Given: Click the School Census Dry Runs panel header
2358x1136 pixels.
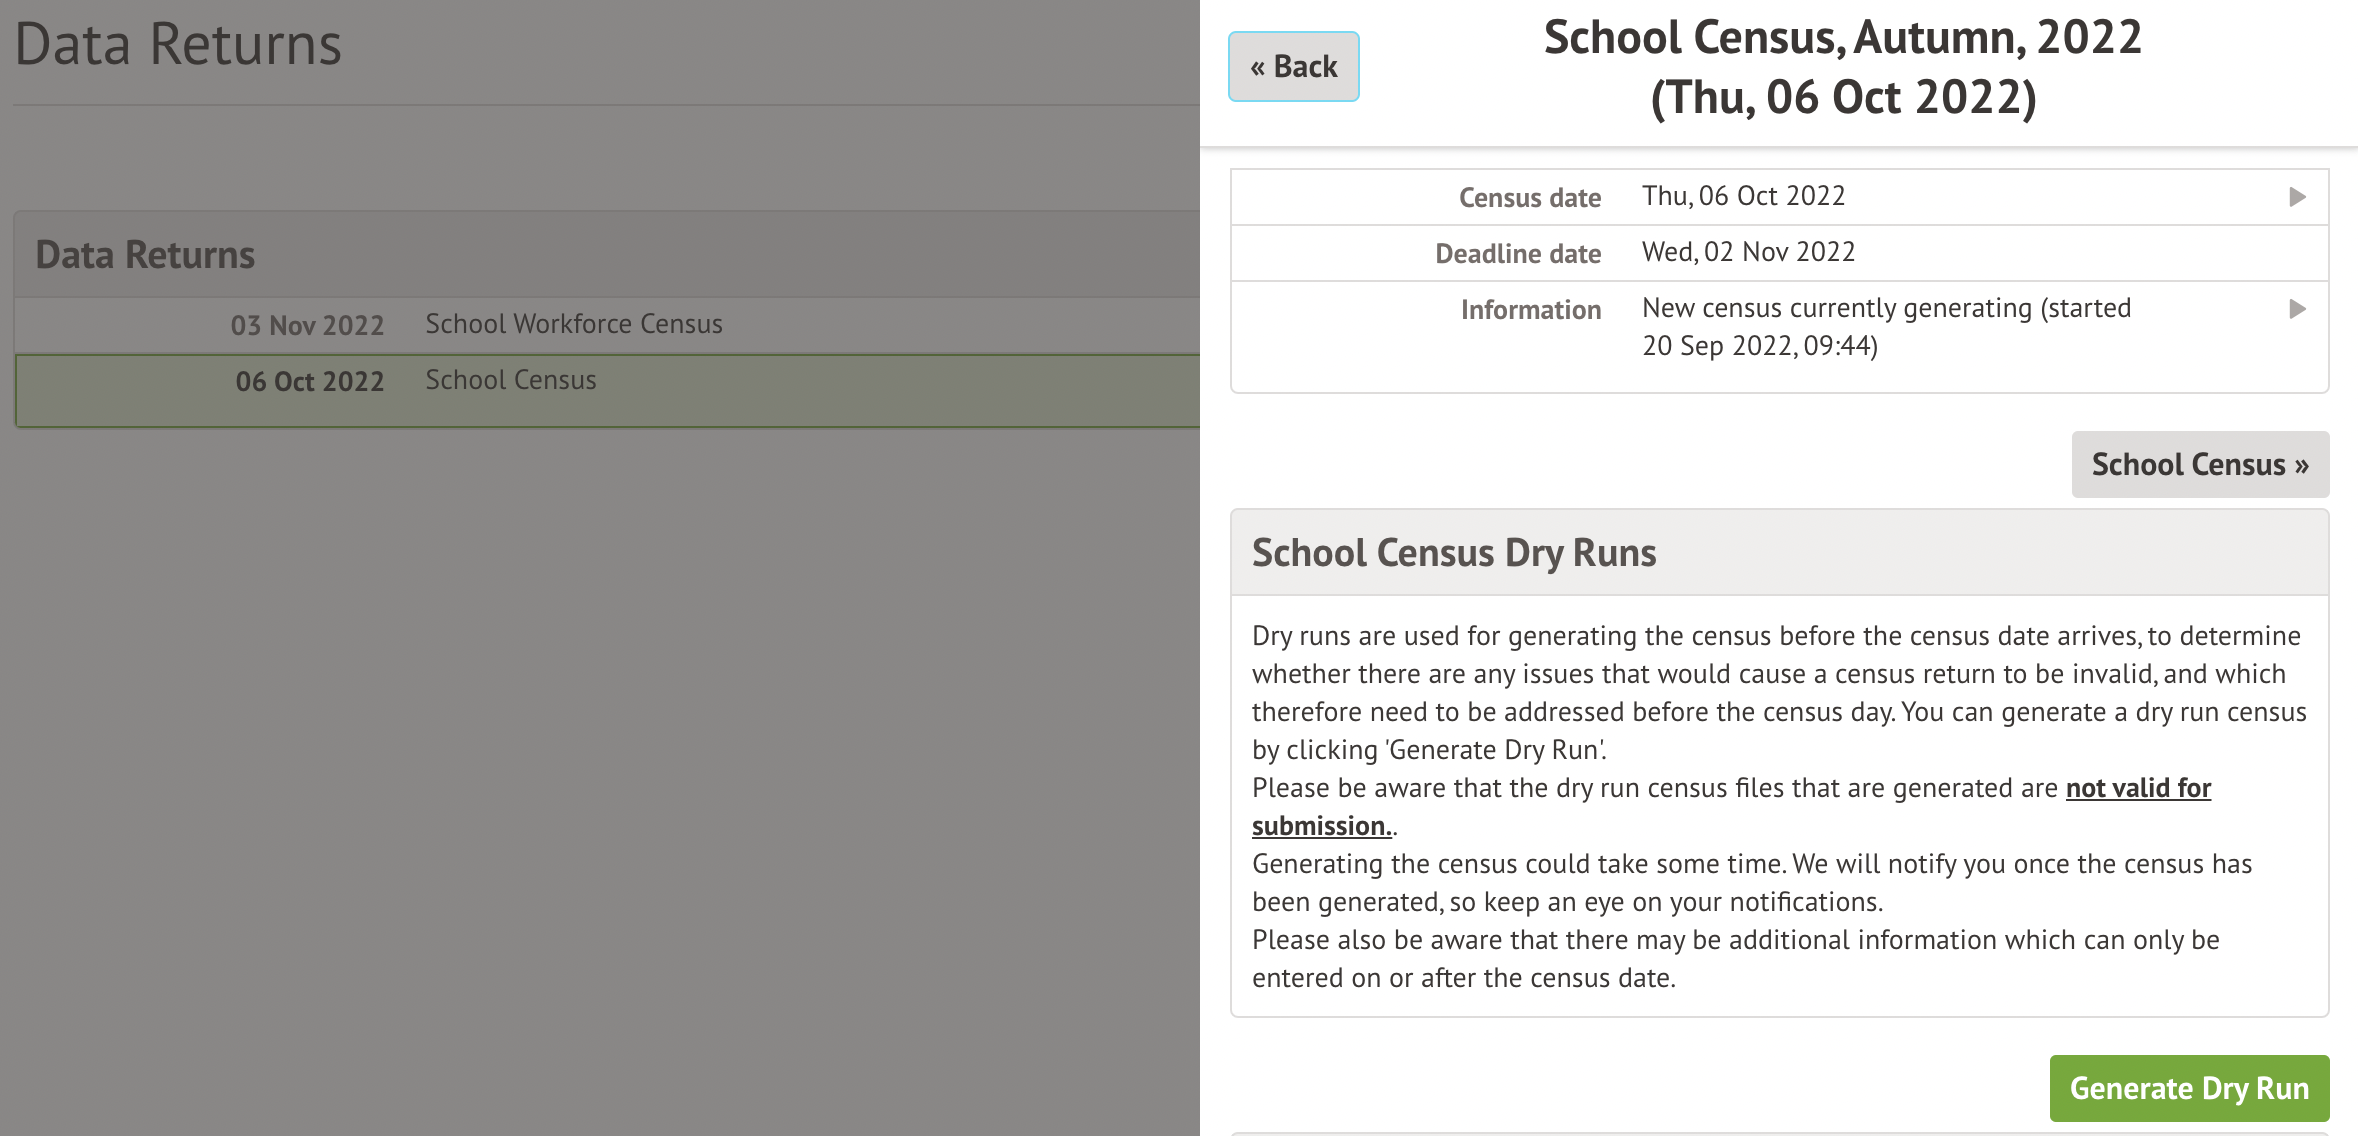Looking at the screenshot, I should pos(1453,553).
